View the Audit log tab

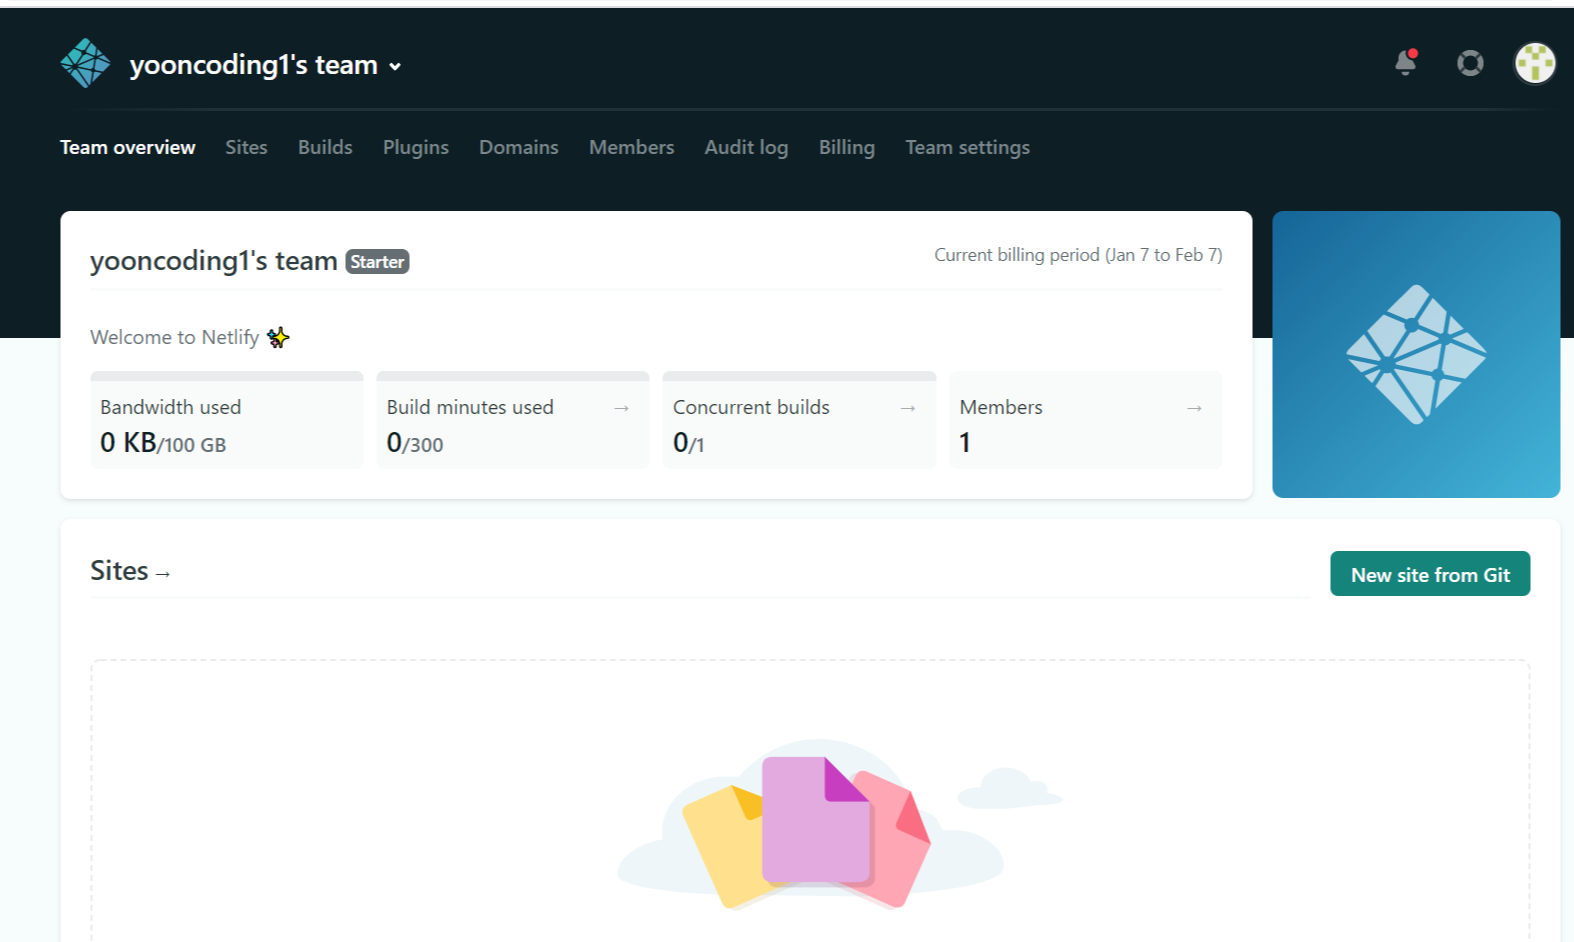point(746,147)
